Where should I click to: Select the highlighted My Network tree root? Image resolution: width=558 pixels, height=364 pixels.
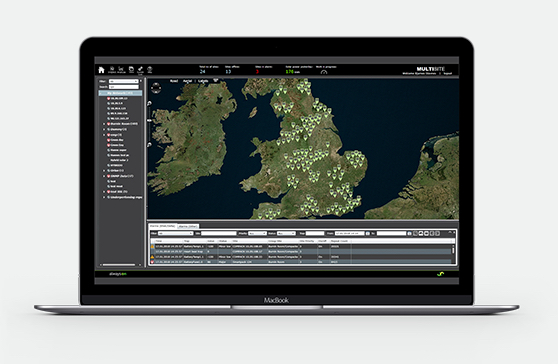[x=120, y=93]
